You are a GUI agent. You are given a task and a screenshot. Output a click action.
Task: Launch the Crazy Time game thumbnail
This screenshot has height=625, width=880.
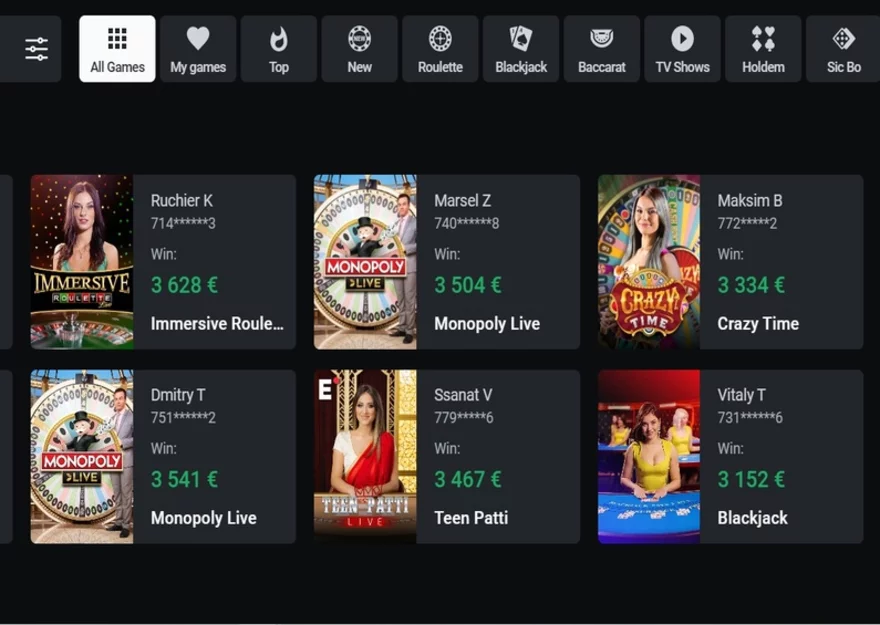pyautogui.click(x=649, y=262)
